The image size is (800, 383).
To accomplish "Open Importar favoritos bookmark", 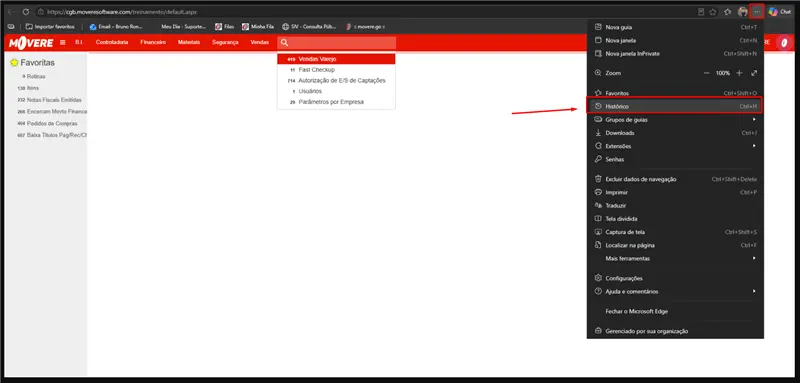I will tap(50, 27).
